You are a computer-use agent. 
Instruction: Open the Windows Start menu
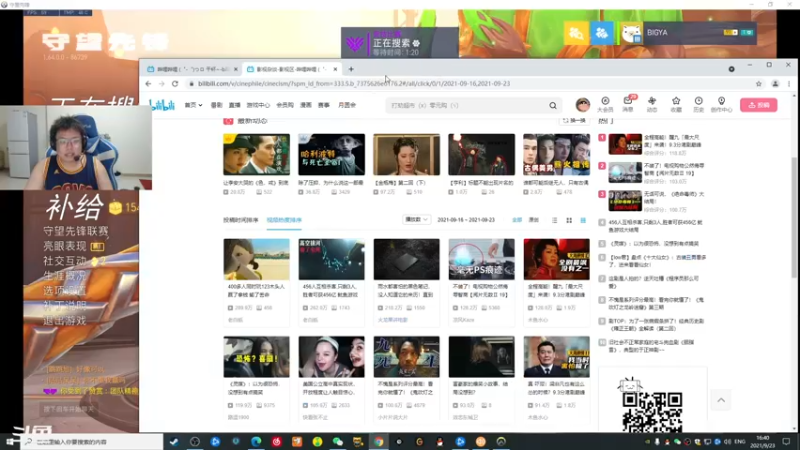(x=10, y=441)
